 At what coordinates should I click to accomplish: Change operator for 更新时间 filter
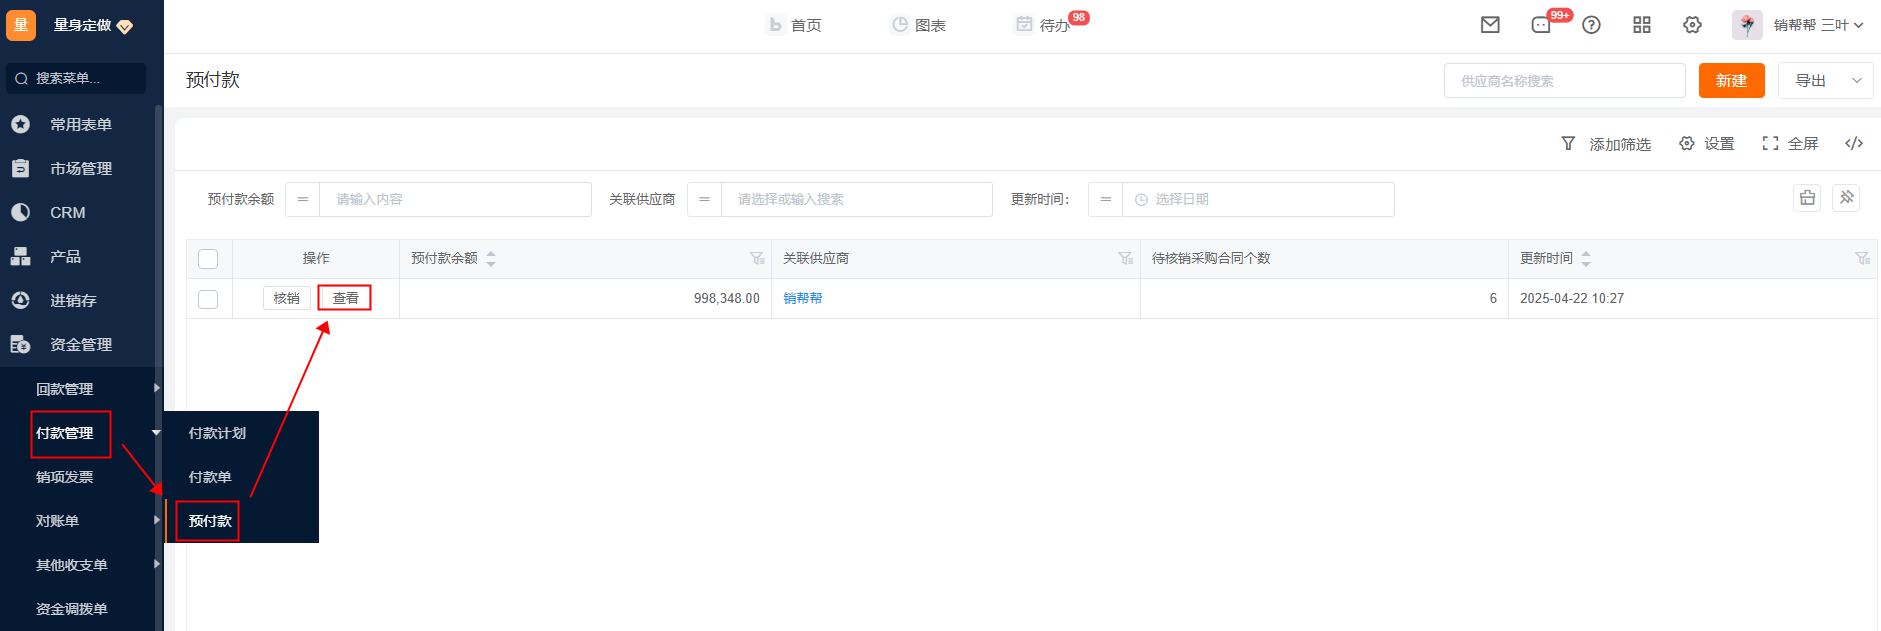coord(1105,199)
